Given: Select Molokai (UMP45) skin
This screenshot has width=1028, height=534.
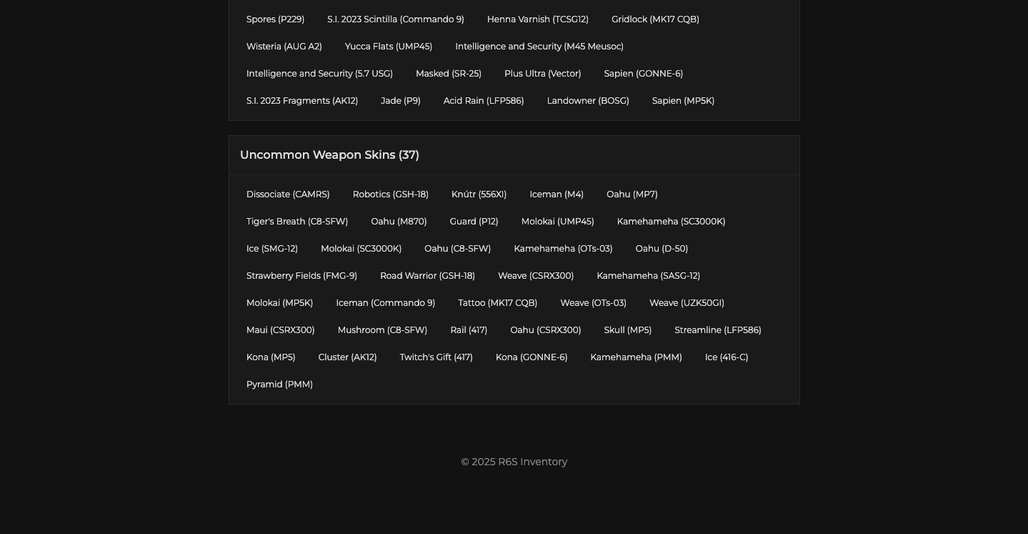Looking at the screenshot, I should [557, 221].
